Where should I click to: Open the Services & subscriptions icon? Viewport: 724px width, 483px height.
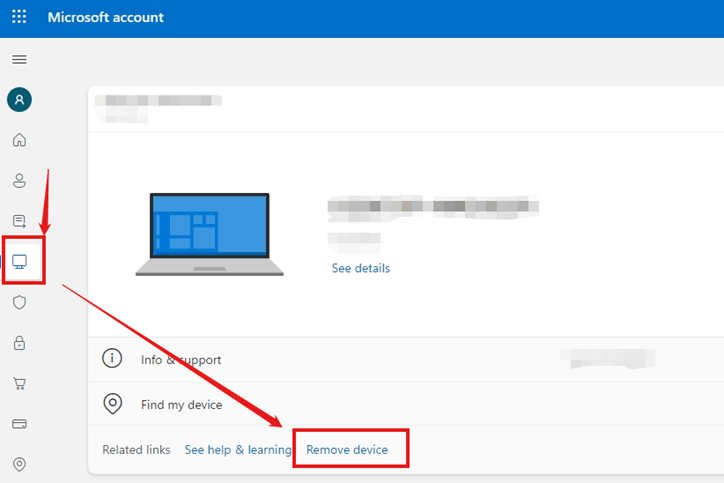tap(19, 221)
